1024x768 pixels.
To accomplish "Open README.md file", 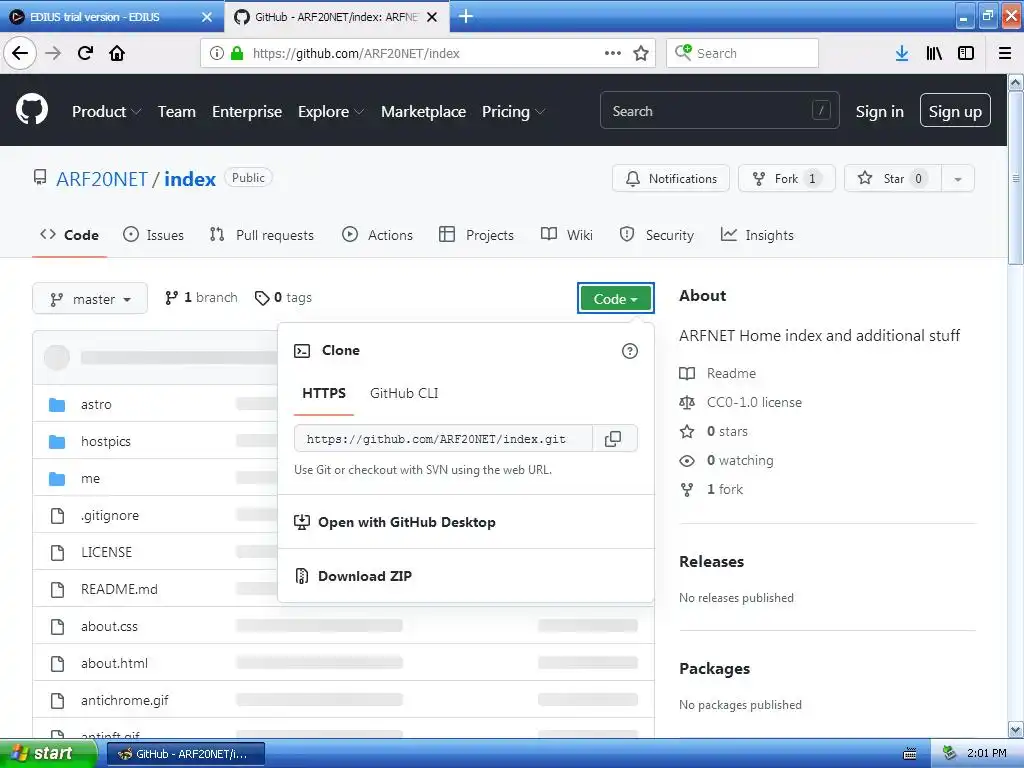I will [120, 590].
